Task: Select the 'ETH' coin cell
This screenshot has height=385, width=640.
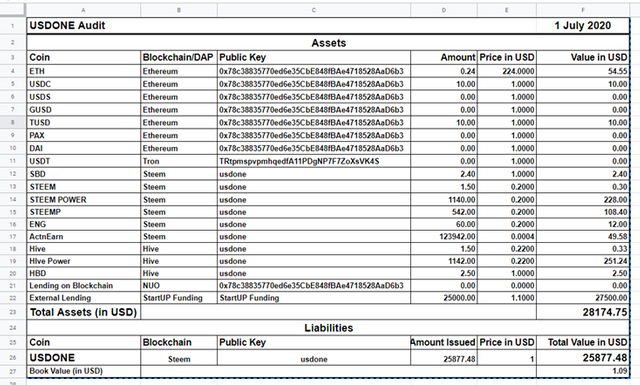Action: [x=83, y=71]
